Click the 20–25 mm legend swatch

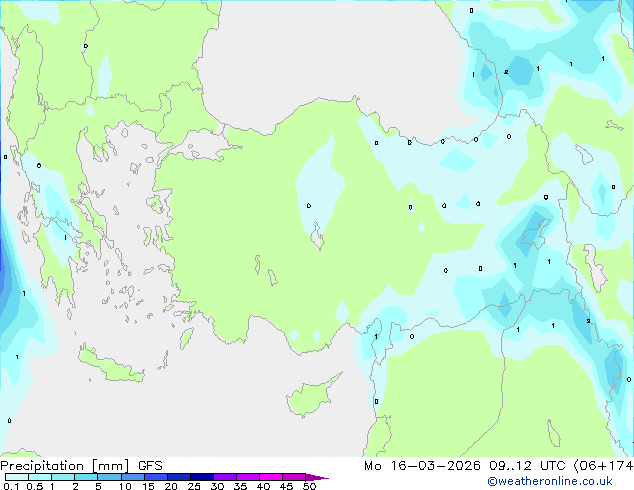click(x=179, y=477)
